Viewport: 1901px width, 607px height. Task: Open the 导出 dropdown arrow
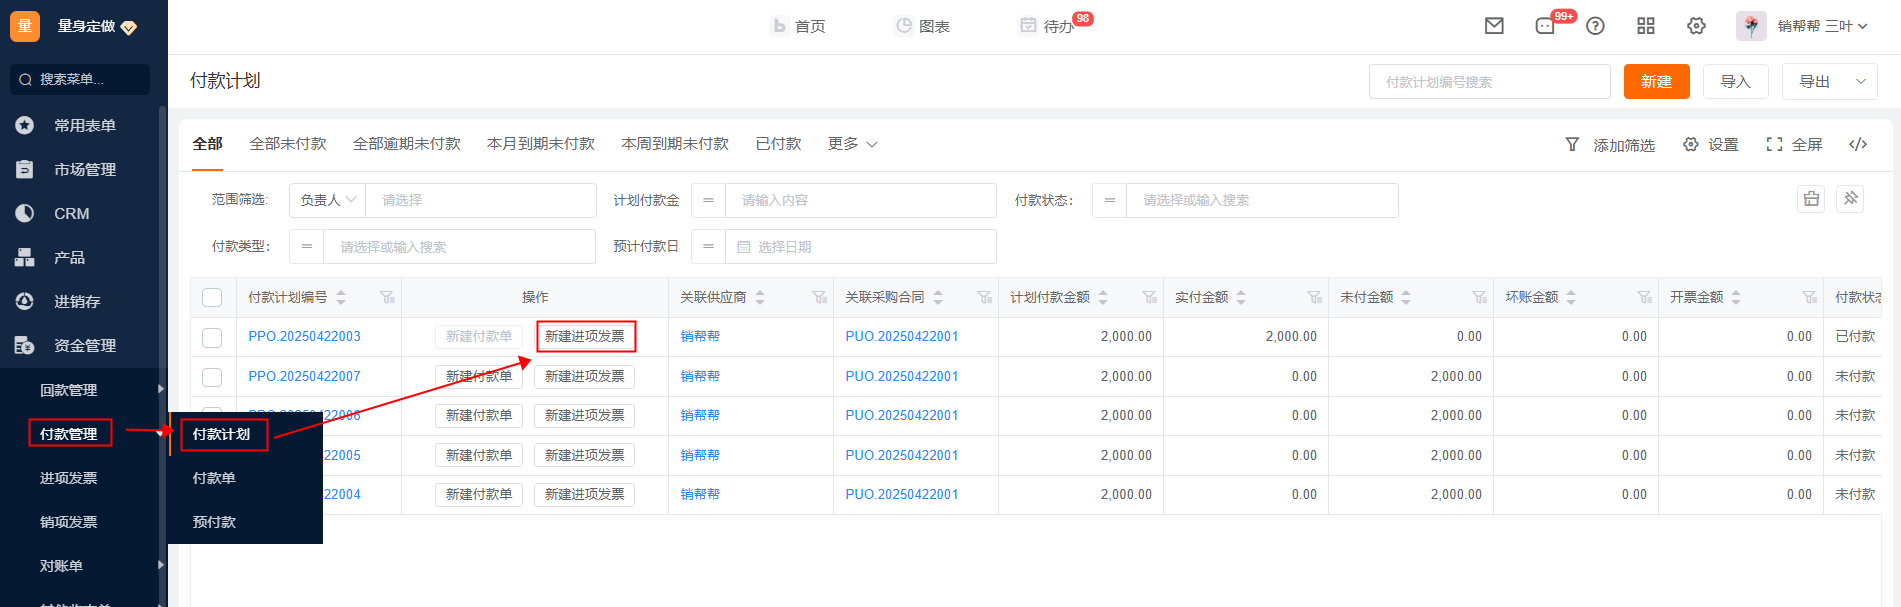pos(1861,82)
